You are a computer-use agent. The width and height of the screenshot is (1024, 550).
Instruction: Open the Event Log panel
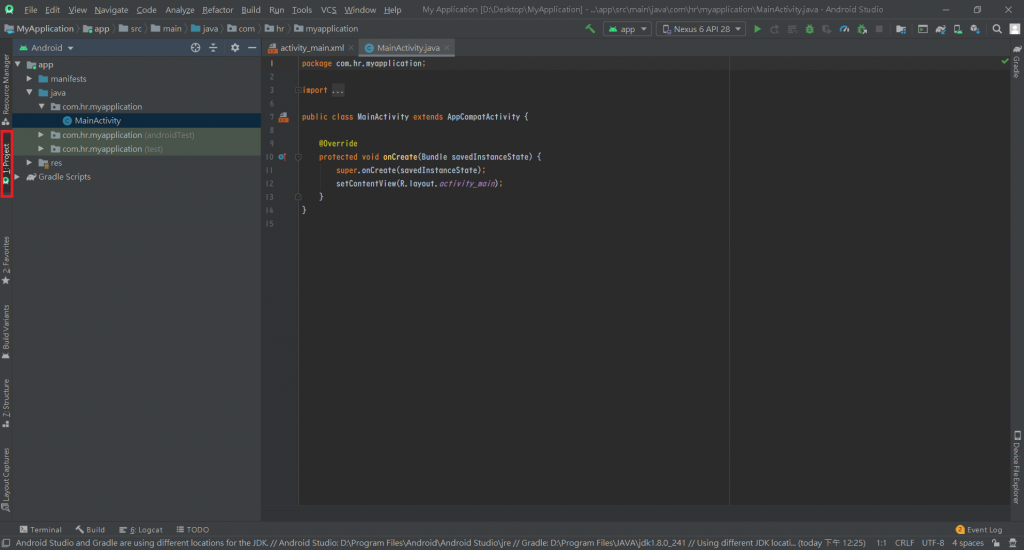click(x=979, y=530)
